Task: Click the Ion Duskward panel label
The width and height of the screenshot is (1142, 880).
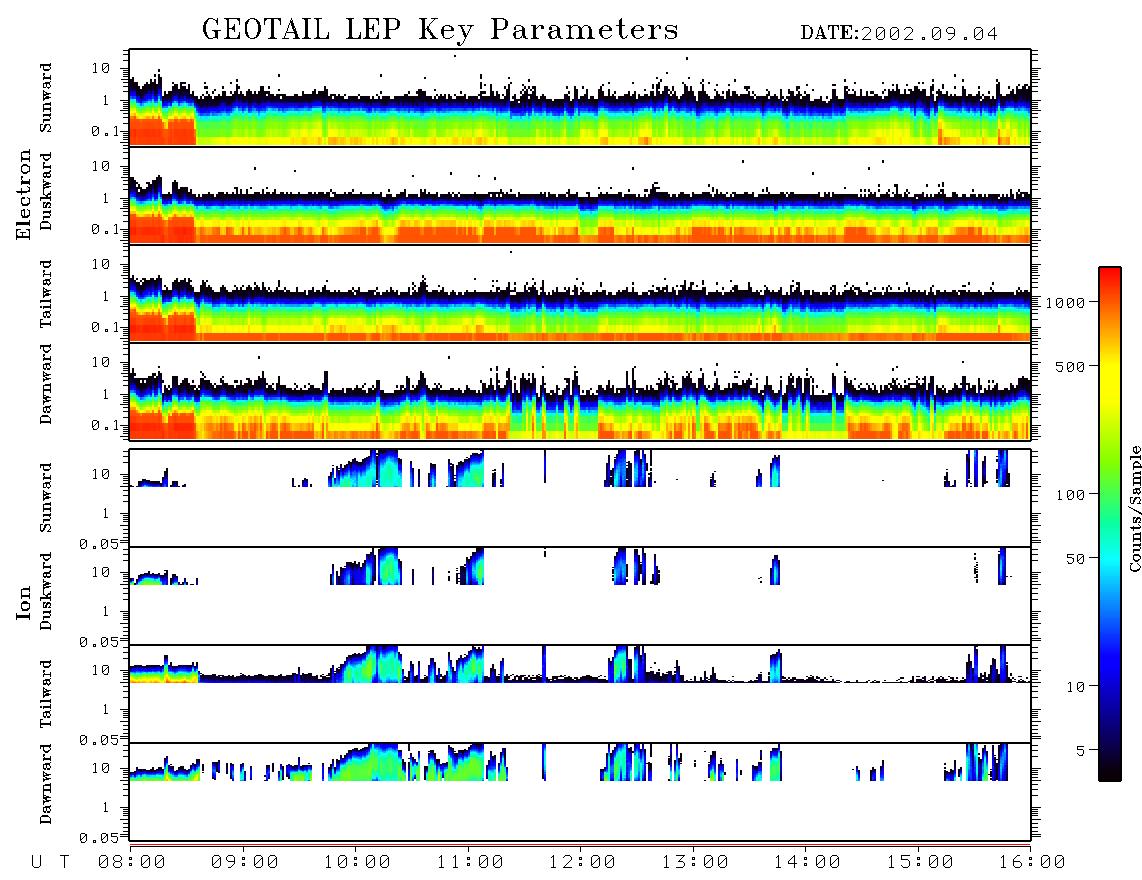Action: pyautogui.click(x=46, y=591)
